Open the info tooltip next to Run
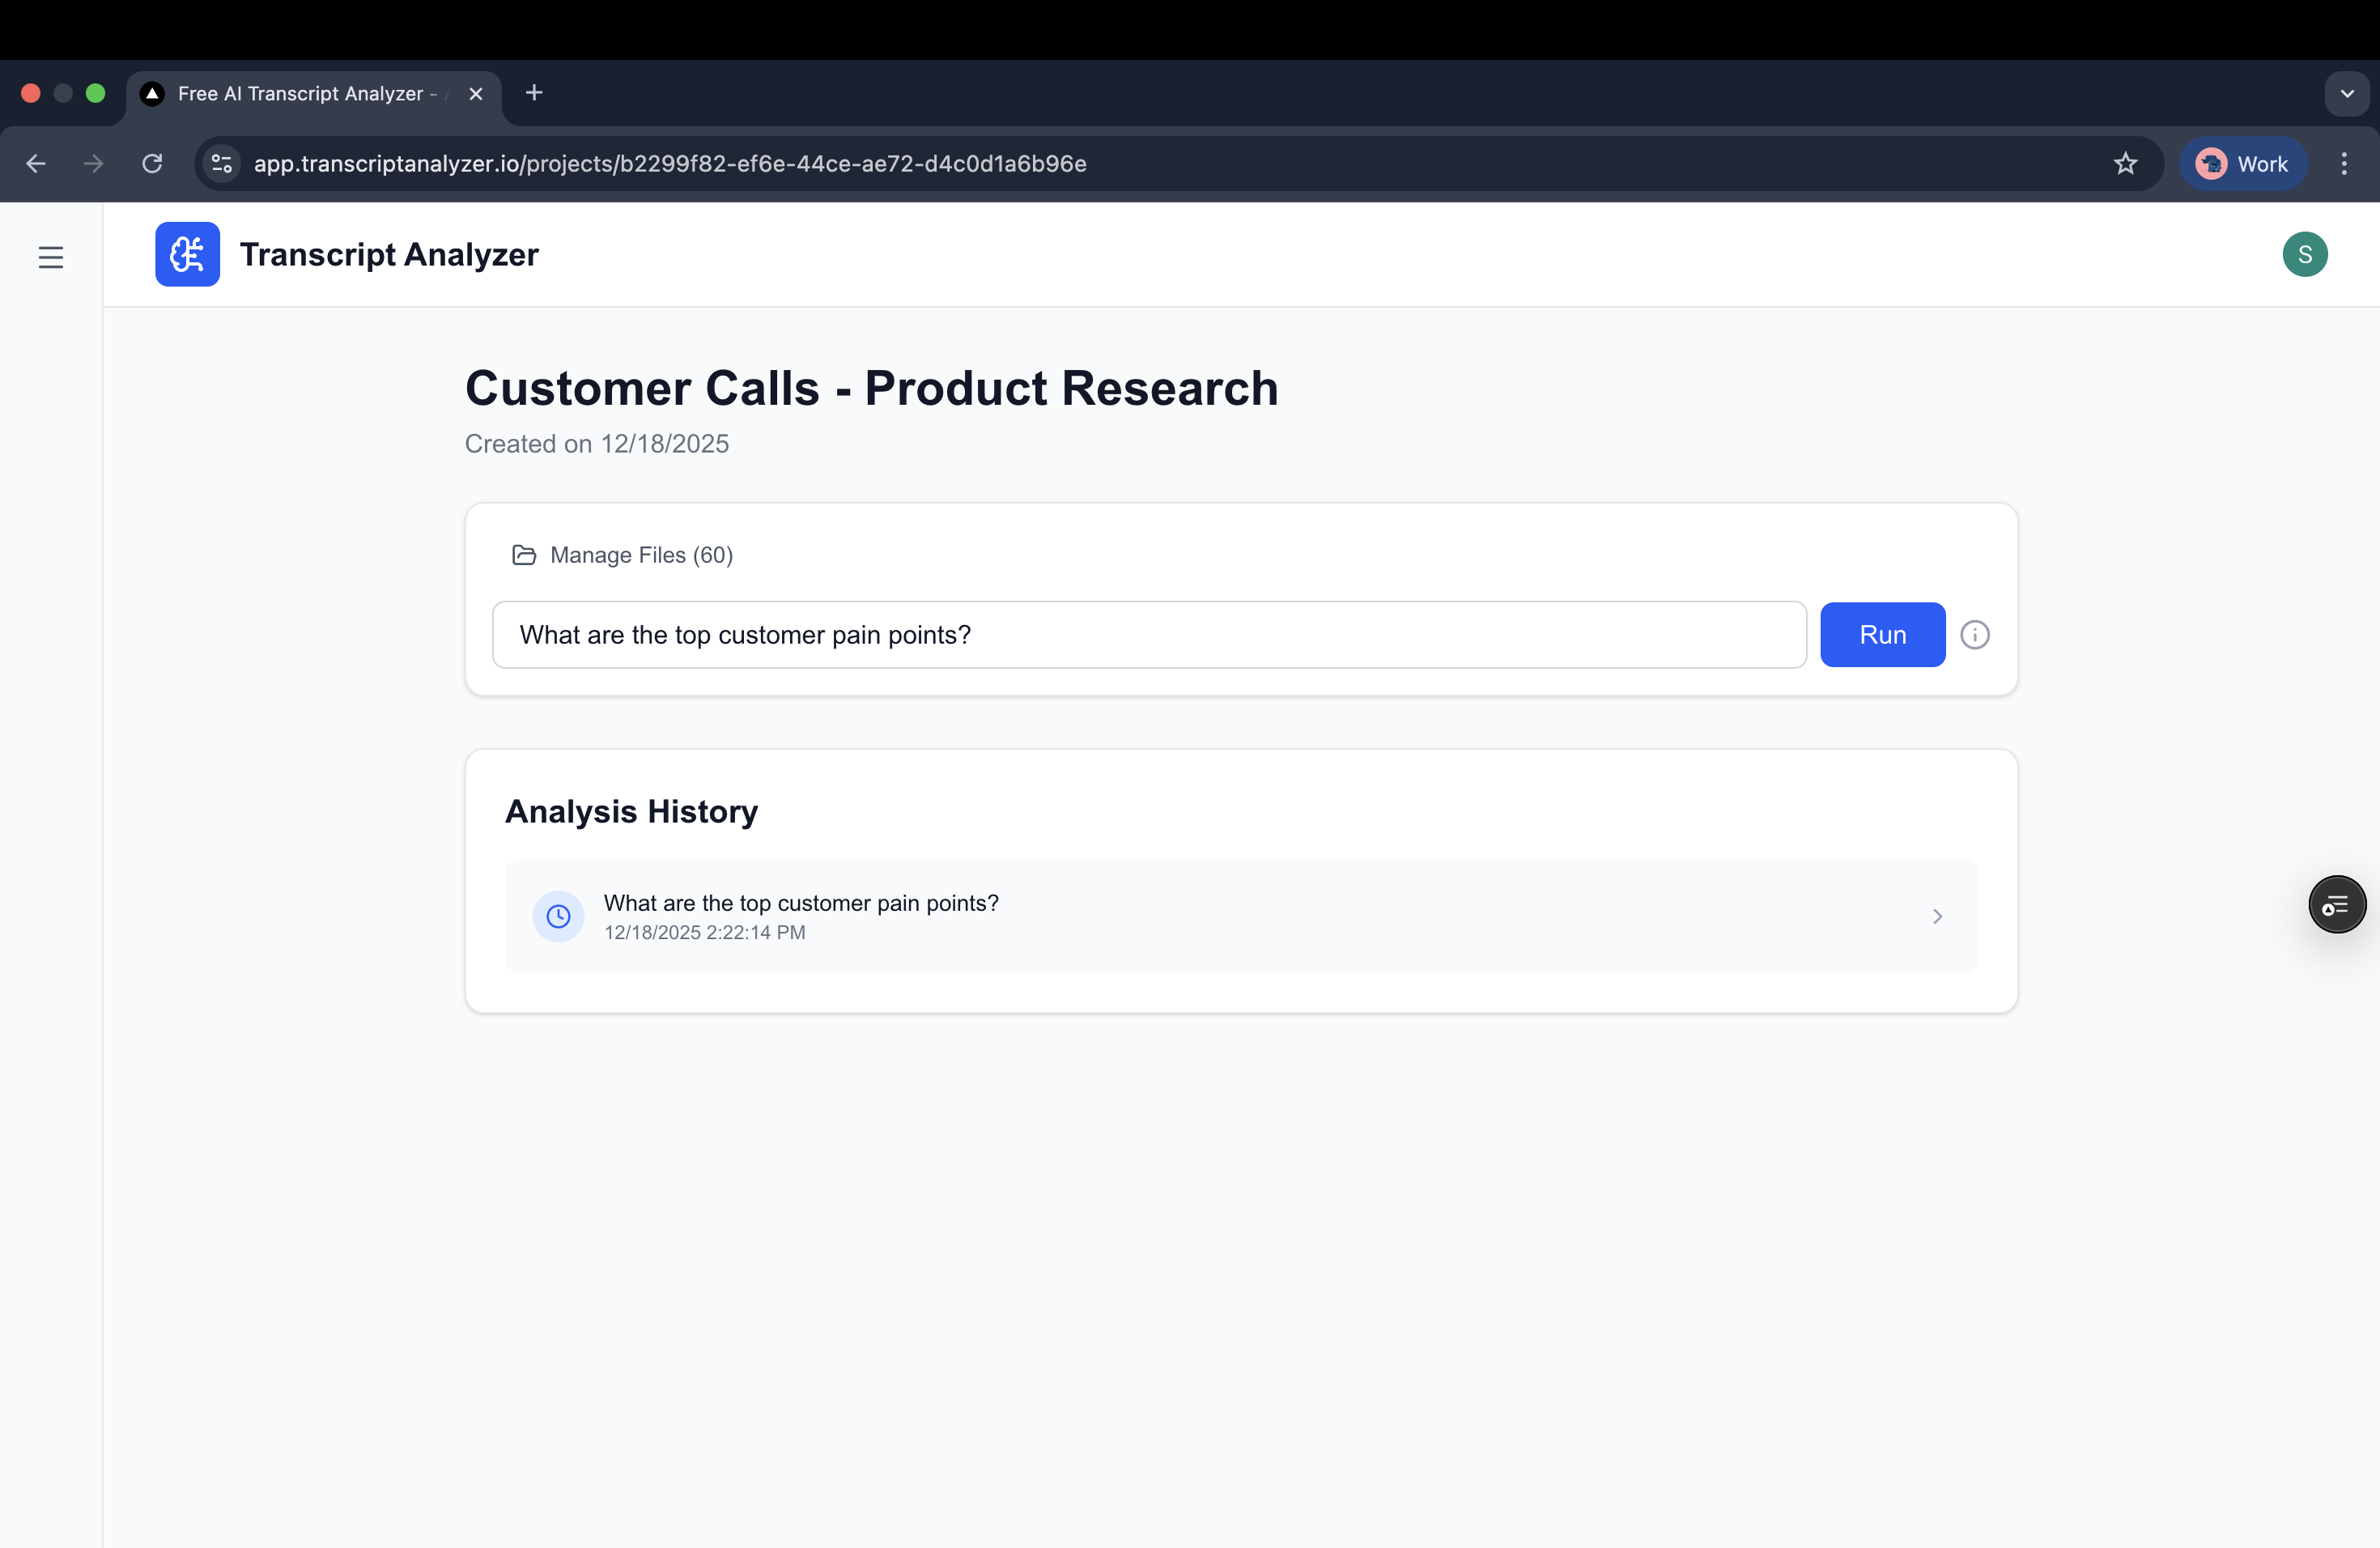The height and width of the screenshot is (1548, 2380). tap(1975, 634)
